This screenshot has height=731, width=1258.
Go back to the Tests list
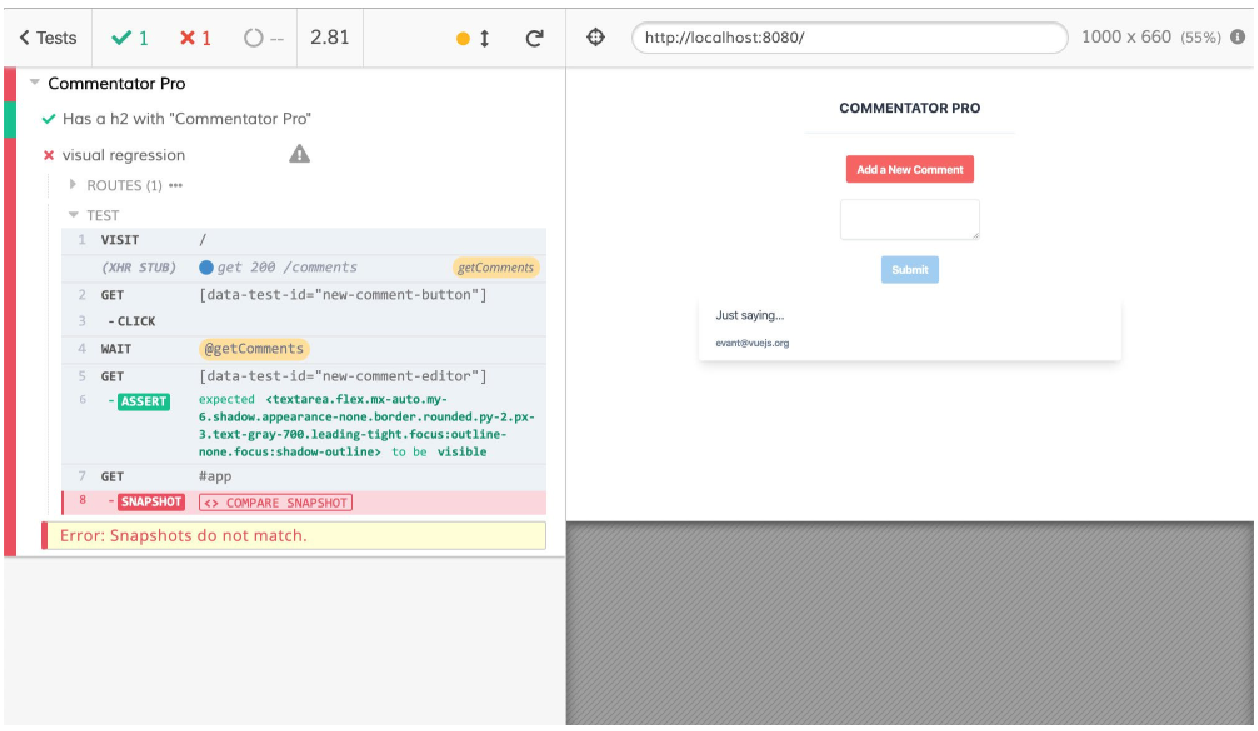48,38
